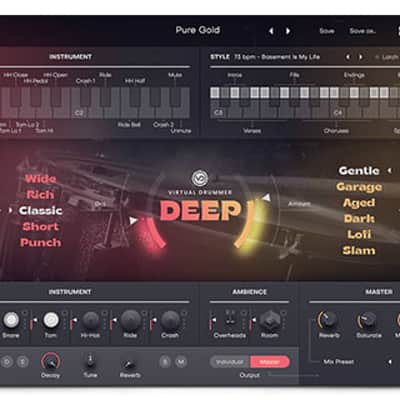Select the Crash cymbal icon
Viewport: 400px width, 400px height.
click(x=170, y=320)
